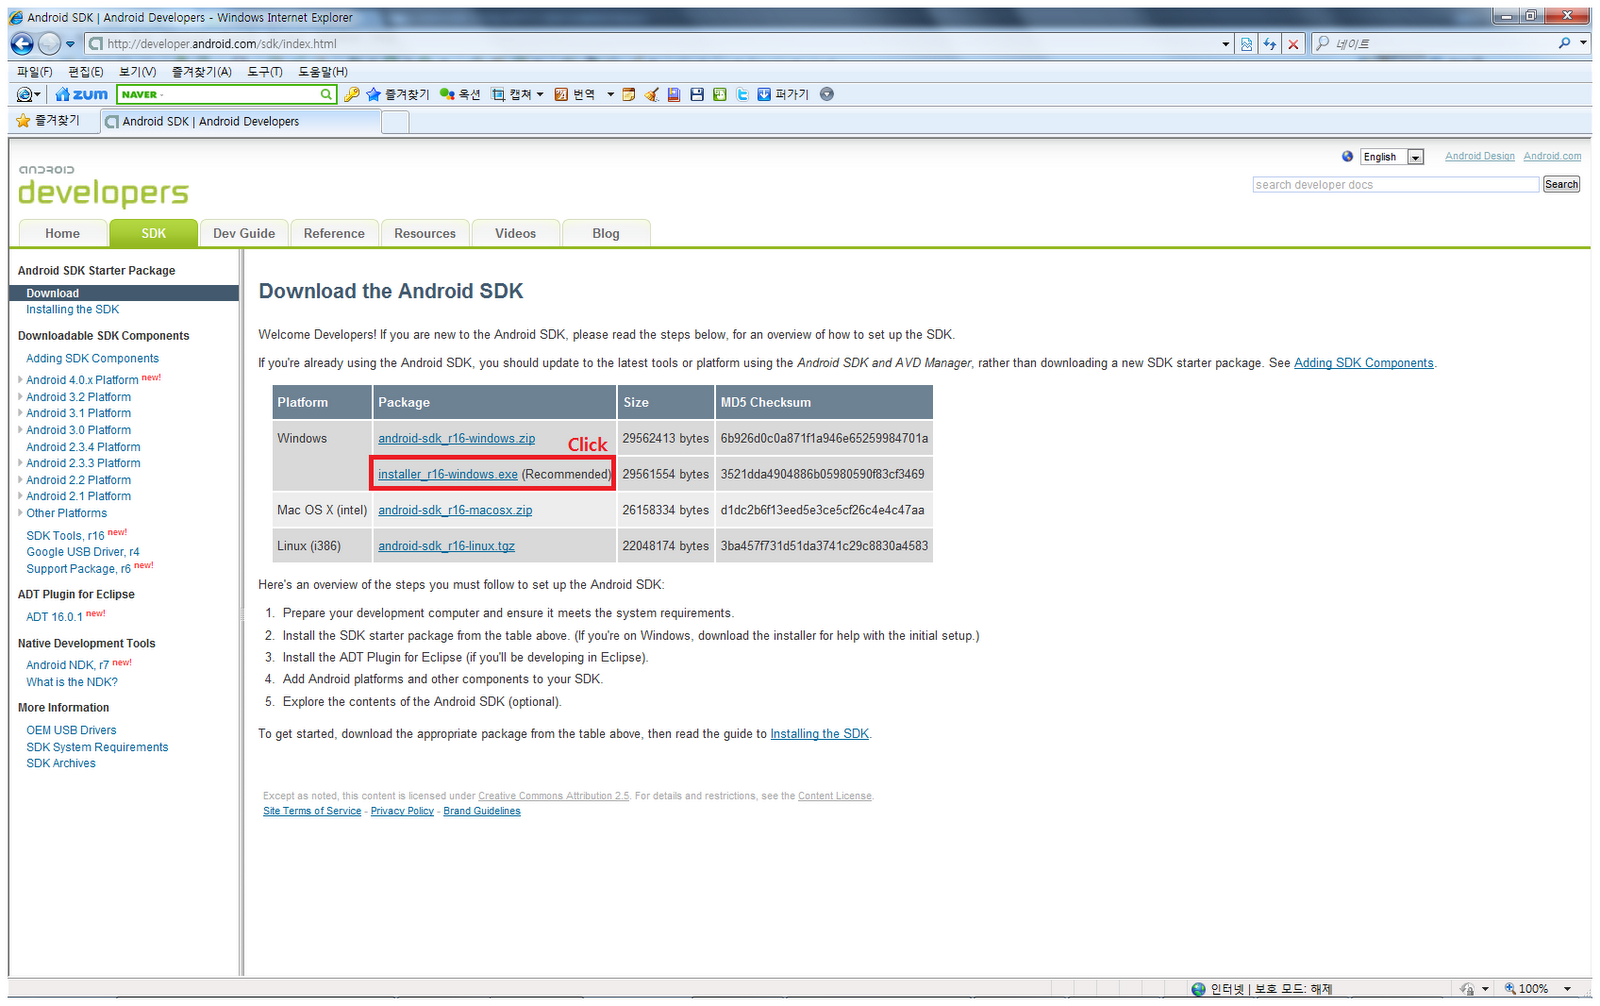Open the Blog tab
Screen dimensions: 1600x1006
click(606, 233)
